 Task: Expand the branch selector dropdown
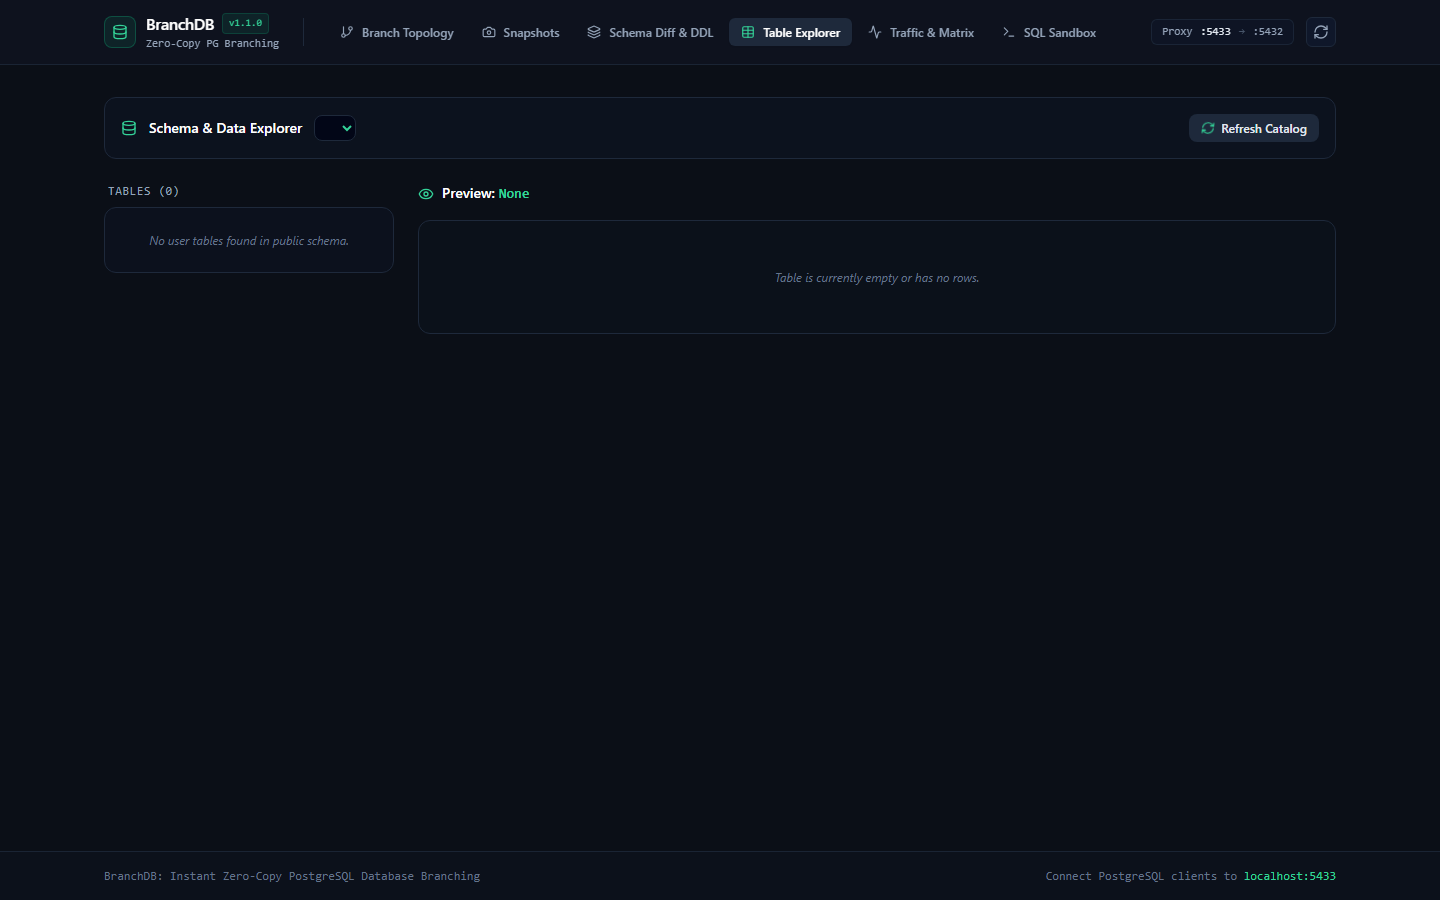click(335, 128)
